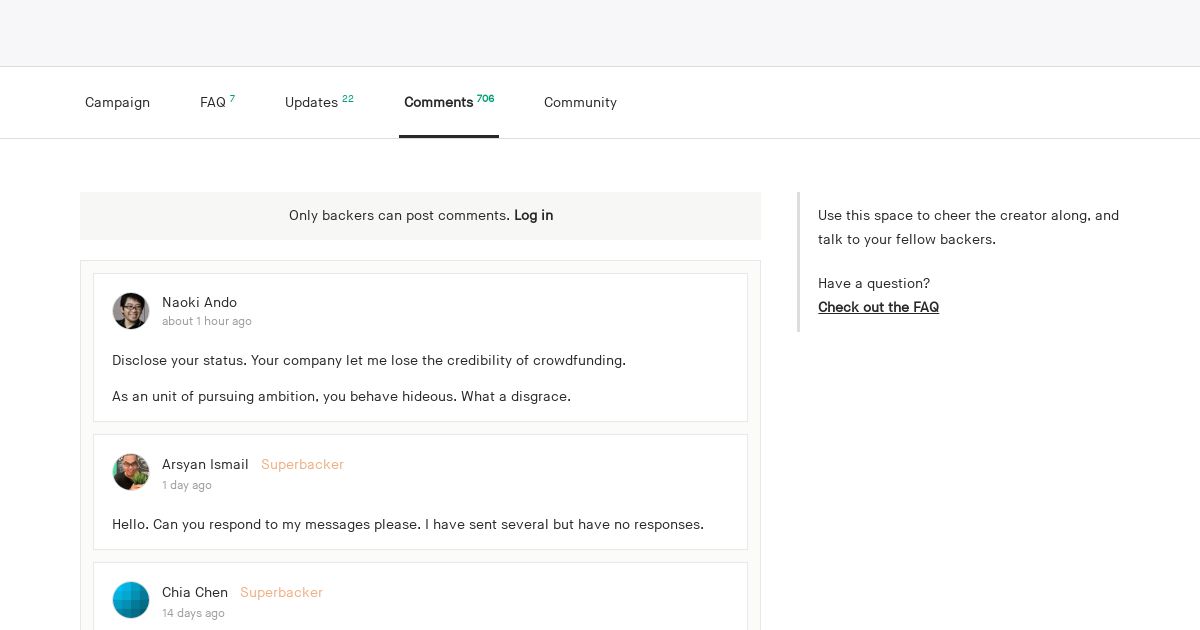Open the Campaign tab

pyautogui.click(x=117, y=102)
